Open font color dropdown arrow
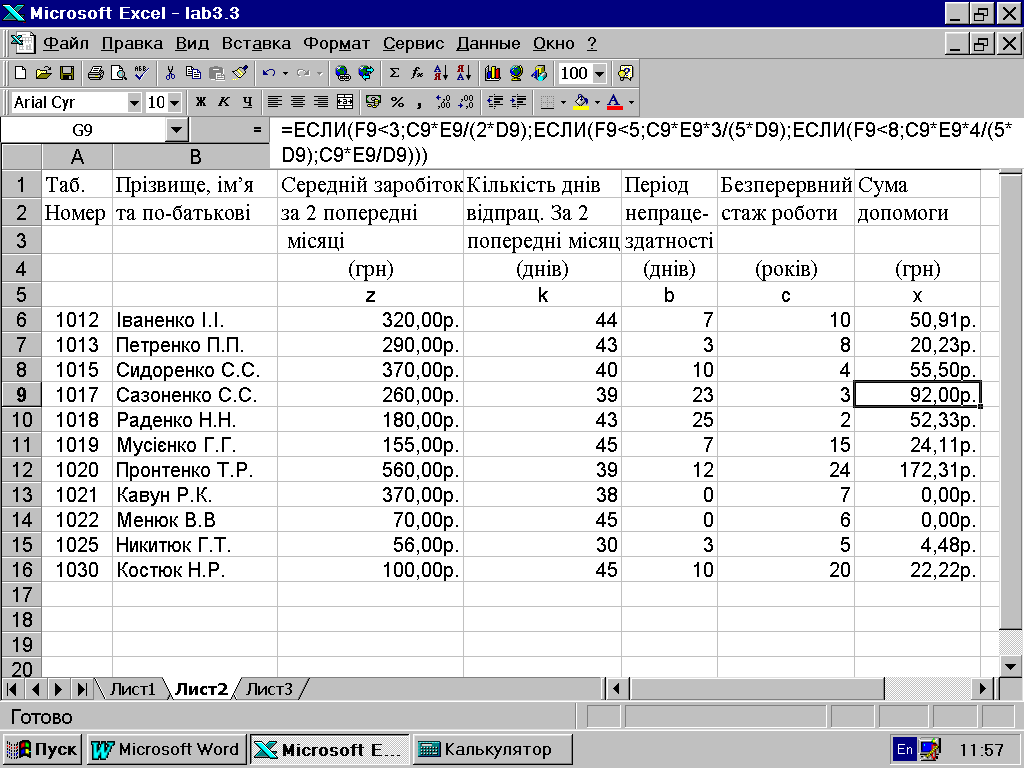The image size is (1024, 768). 631,102
